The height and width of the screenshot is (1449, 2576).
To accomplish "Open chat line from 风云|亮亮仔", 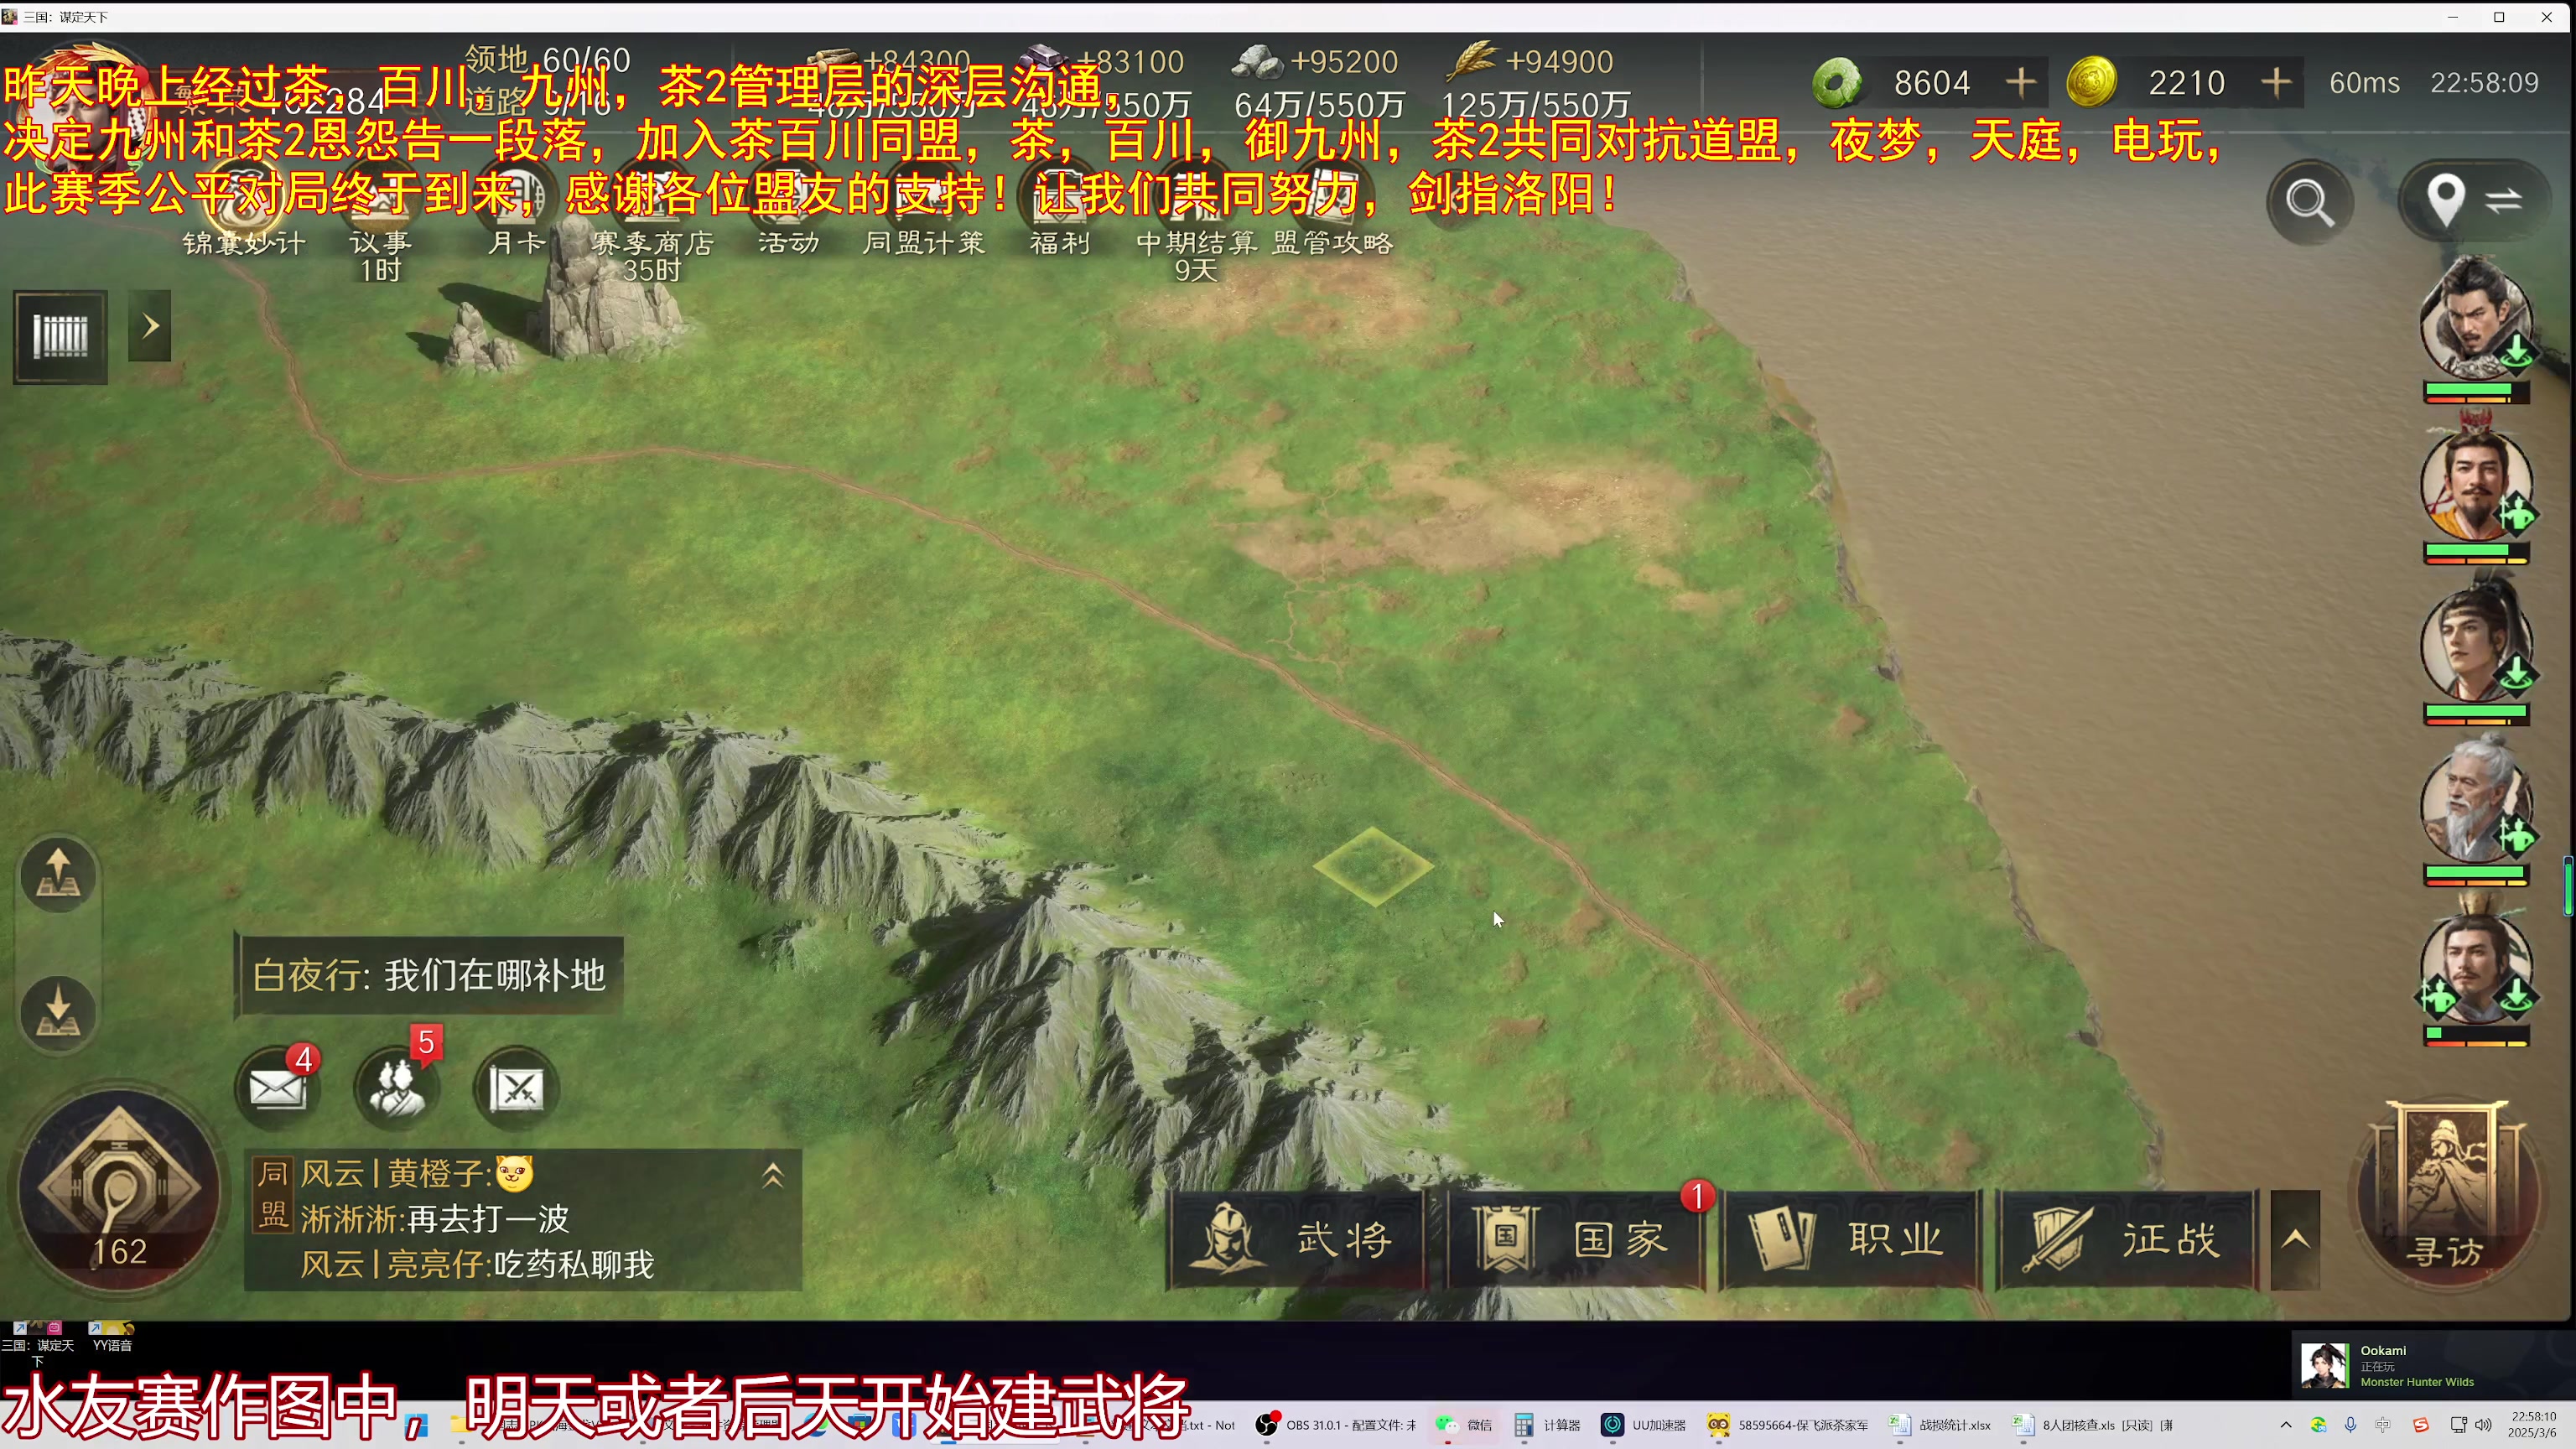I will [x=477, y=1264].
